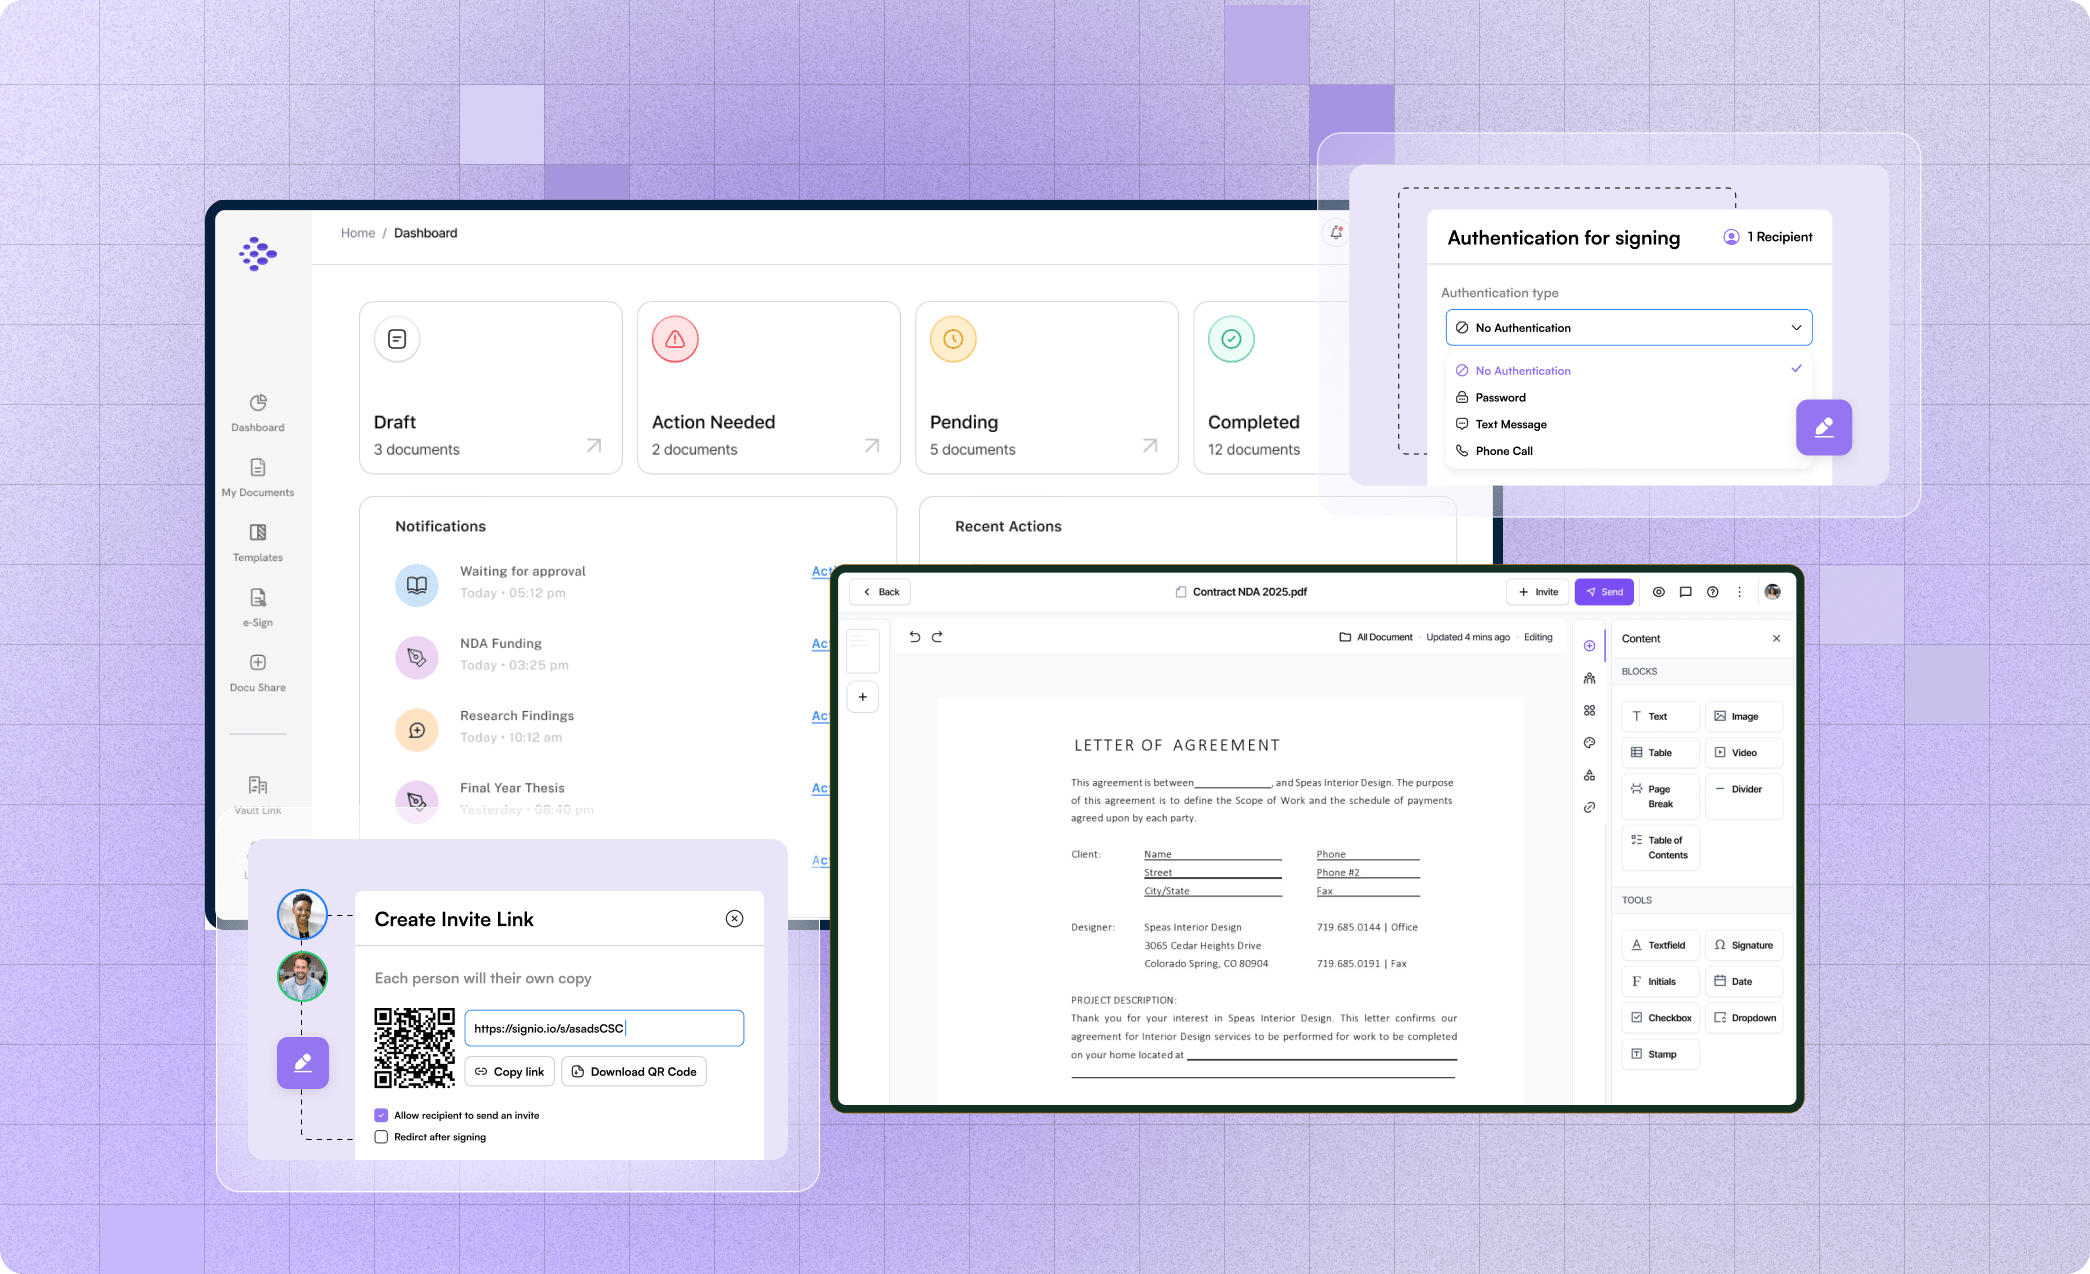Insert a Signature tool field
Image resolution: width=2090 pixels, height=1274 pixels.
coord(1743,945)
